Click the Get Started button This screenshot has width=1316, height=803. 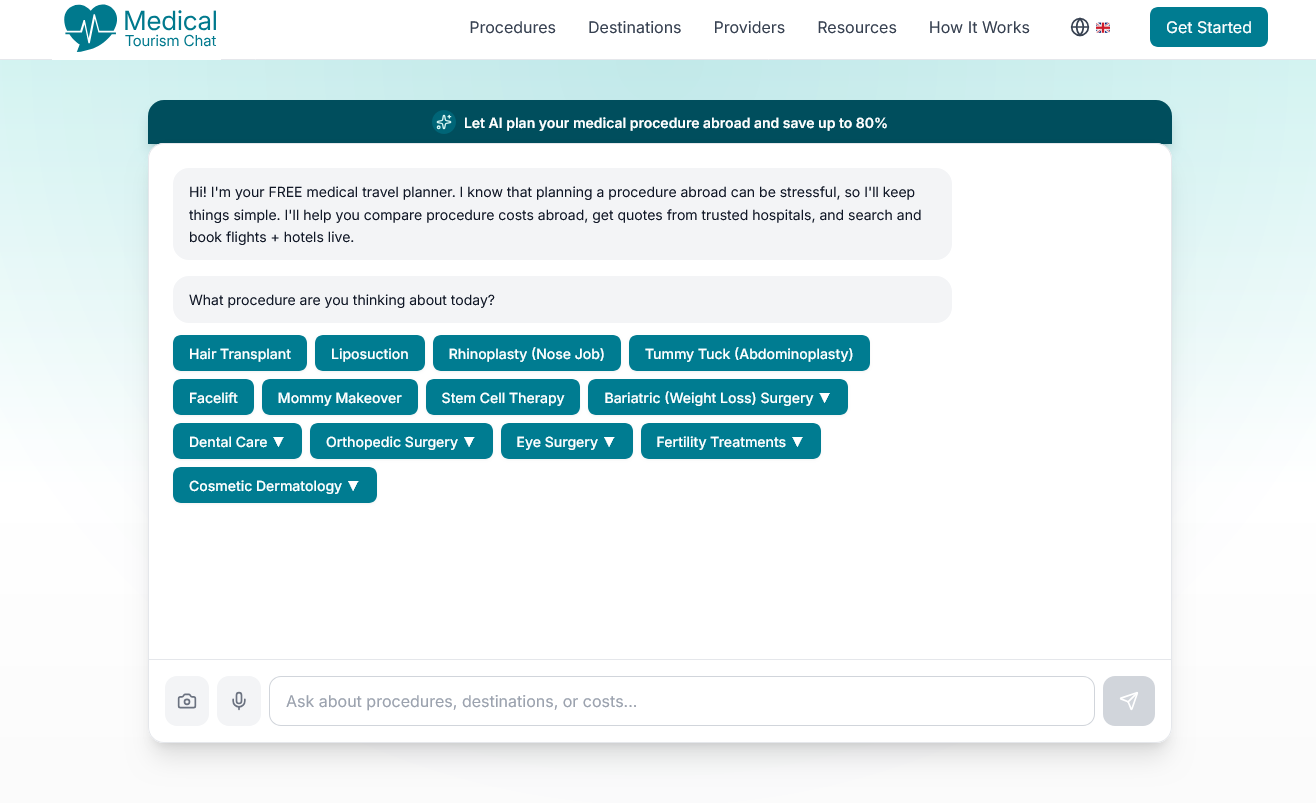point(1208,27)
